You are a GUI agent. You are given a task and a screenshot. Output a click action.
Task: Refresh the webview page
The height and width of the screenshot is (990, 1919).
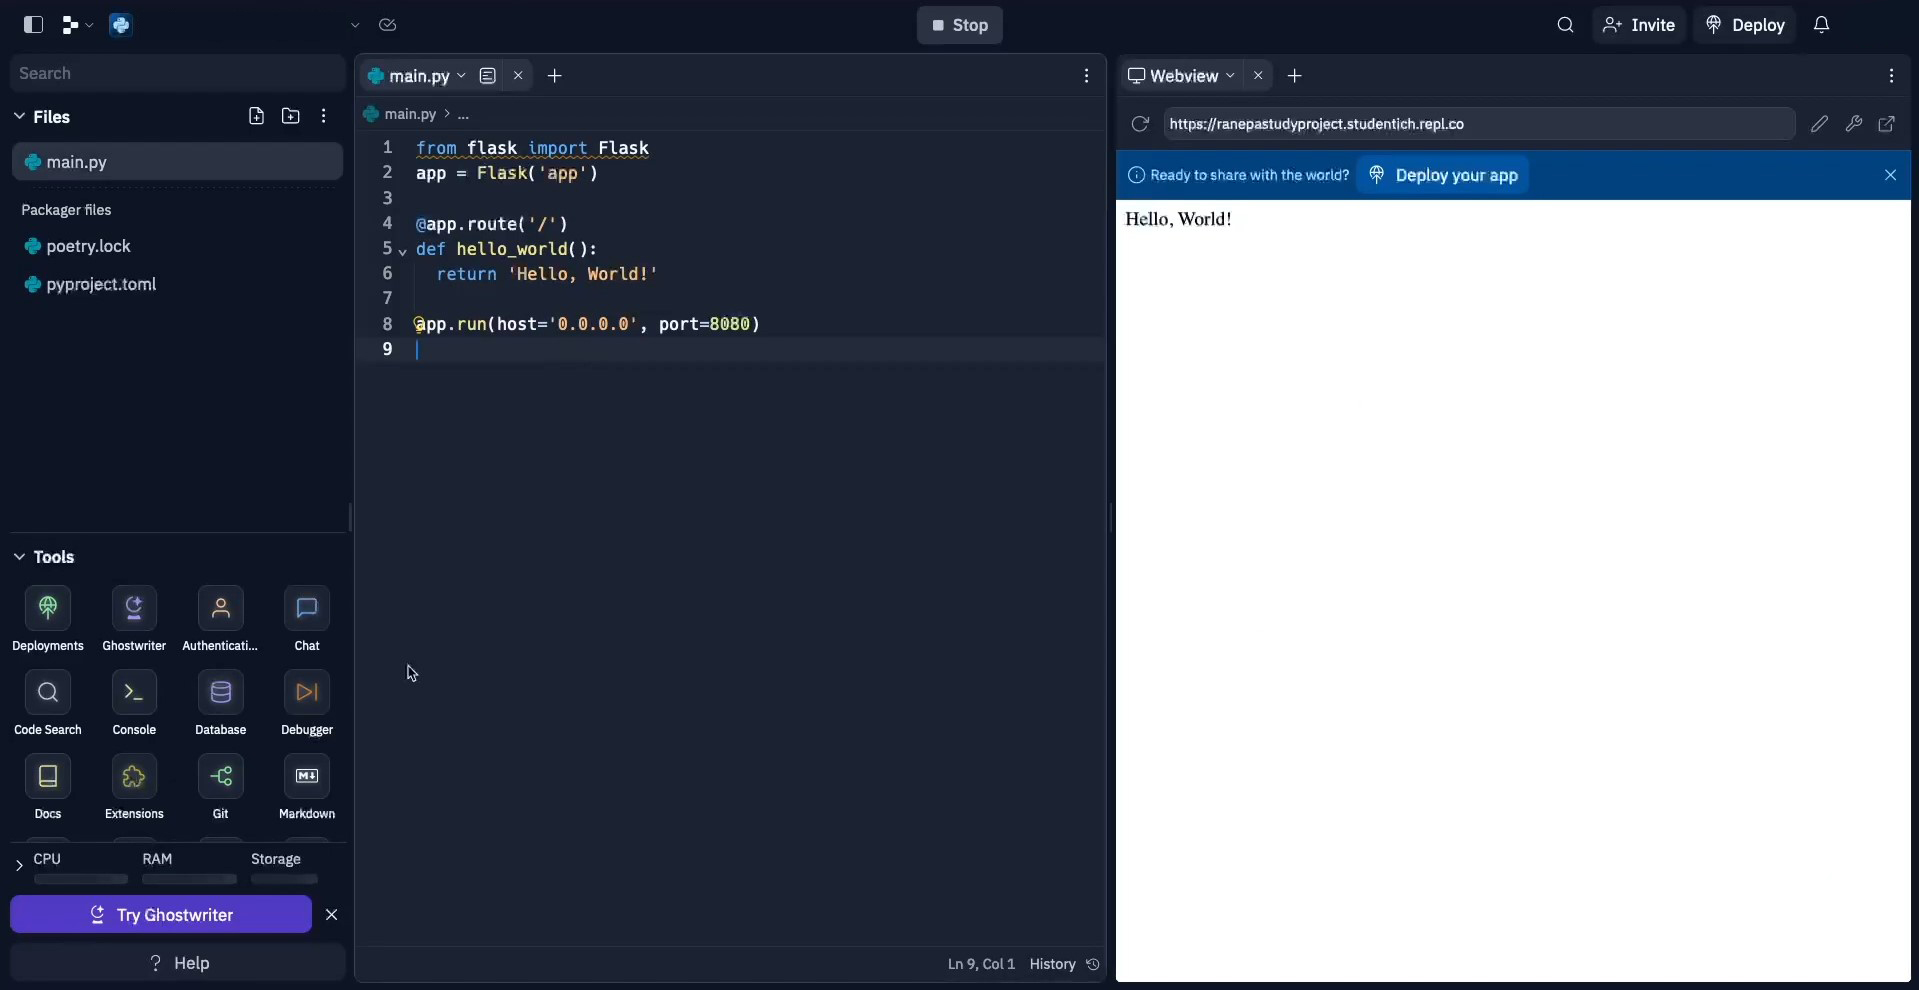pyautogui.click(x=1140, y=124)
